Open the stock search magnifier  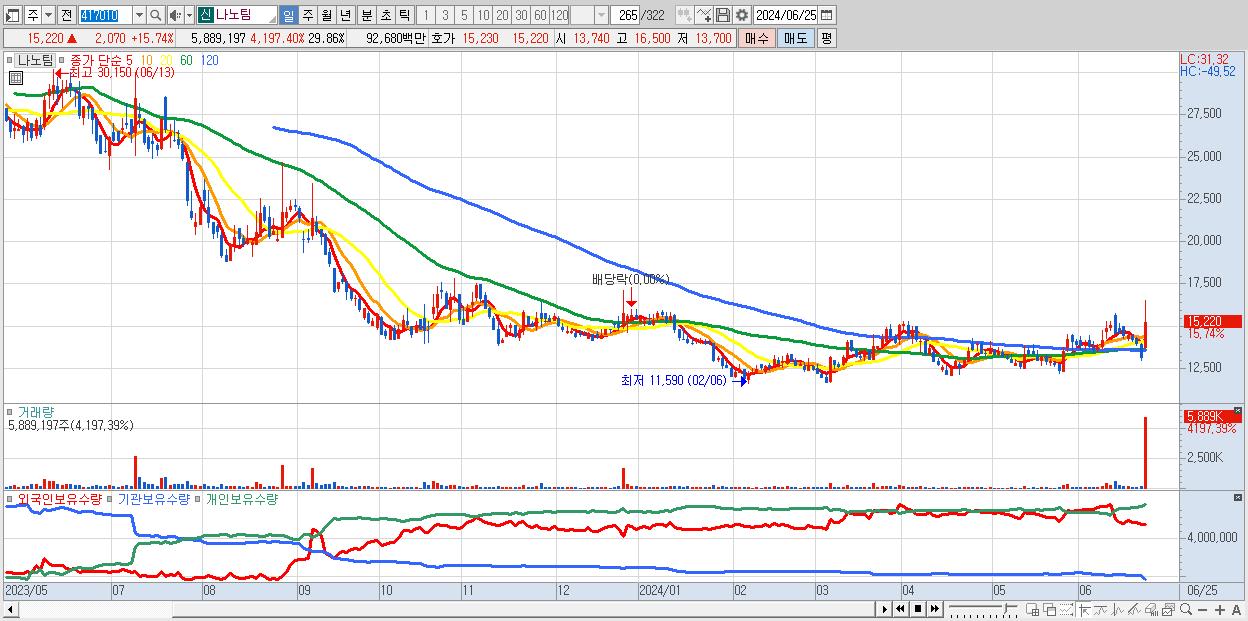tap(155, 15)
